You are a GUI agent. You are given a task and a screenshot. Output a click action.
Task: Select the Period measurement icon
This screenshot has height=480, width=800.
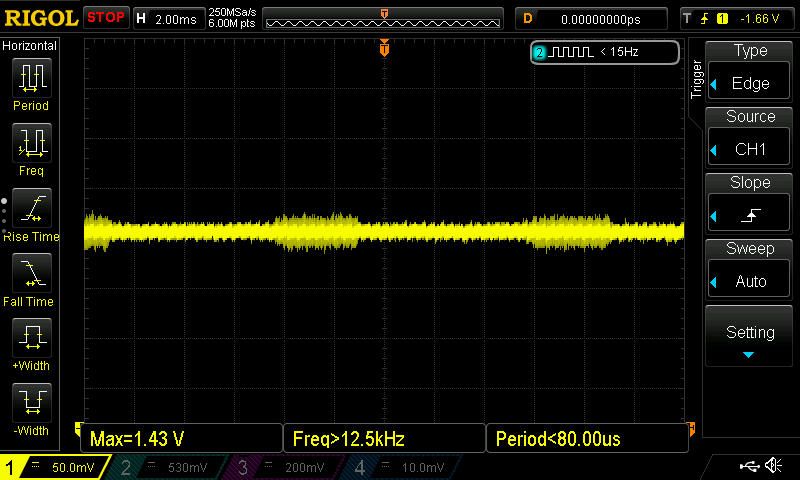click(31, 84)
